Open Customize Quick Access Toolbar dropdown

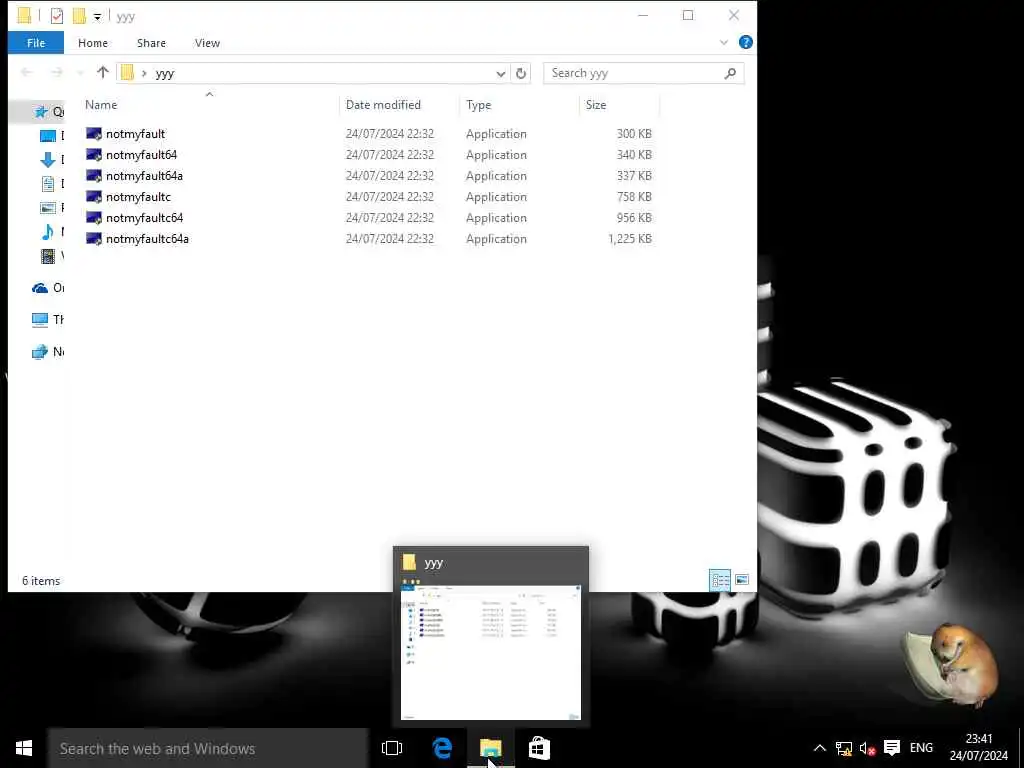pyautogui.click(x=97, y=17)
